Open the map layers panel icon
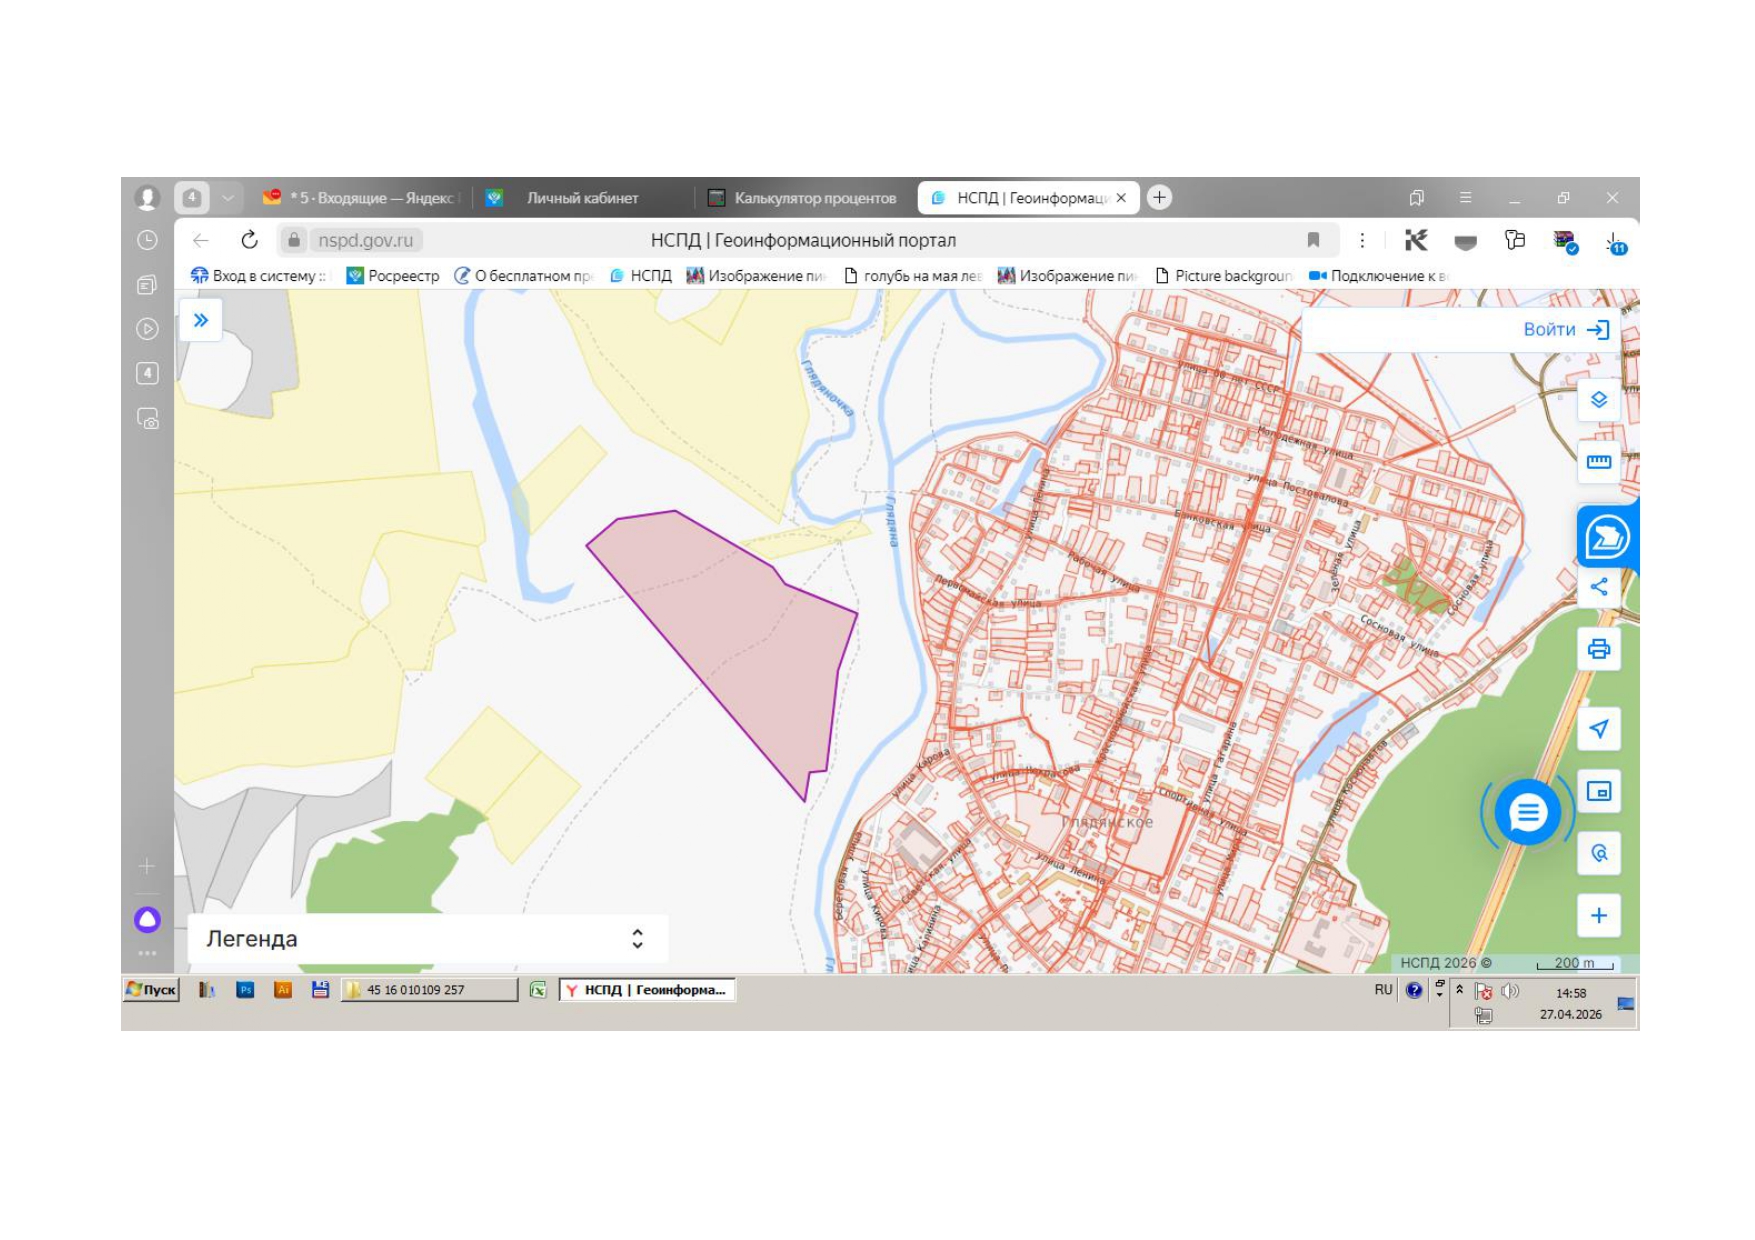This screenshot has width=1755, height=1240. tap(1598, 400)
